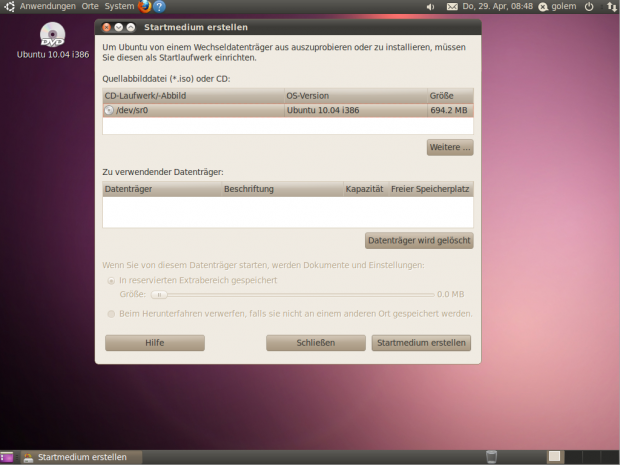Viewport: 620px width, 465px height.
Task: Open the network connection indicator
Action: point(610,6)
